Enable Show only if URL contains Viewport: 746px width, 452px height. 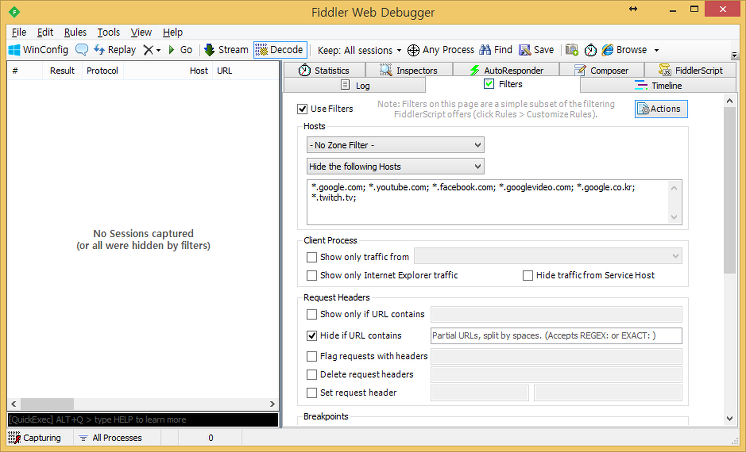tap(312, 314)
